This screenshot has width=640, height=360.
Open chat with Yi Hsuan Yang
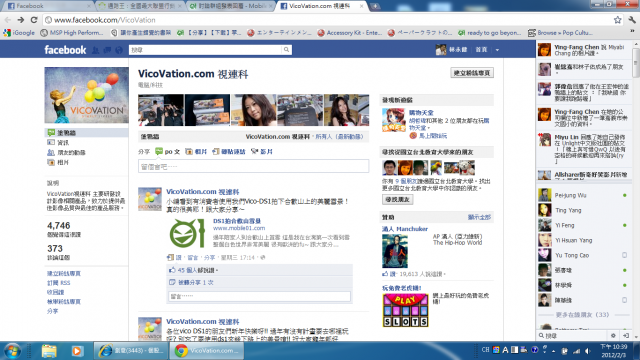[584, 240]
